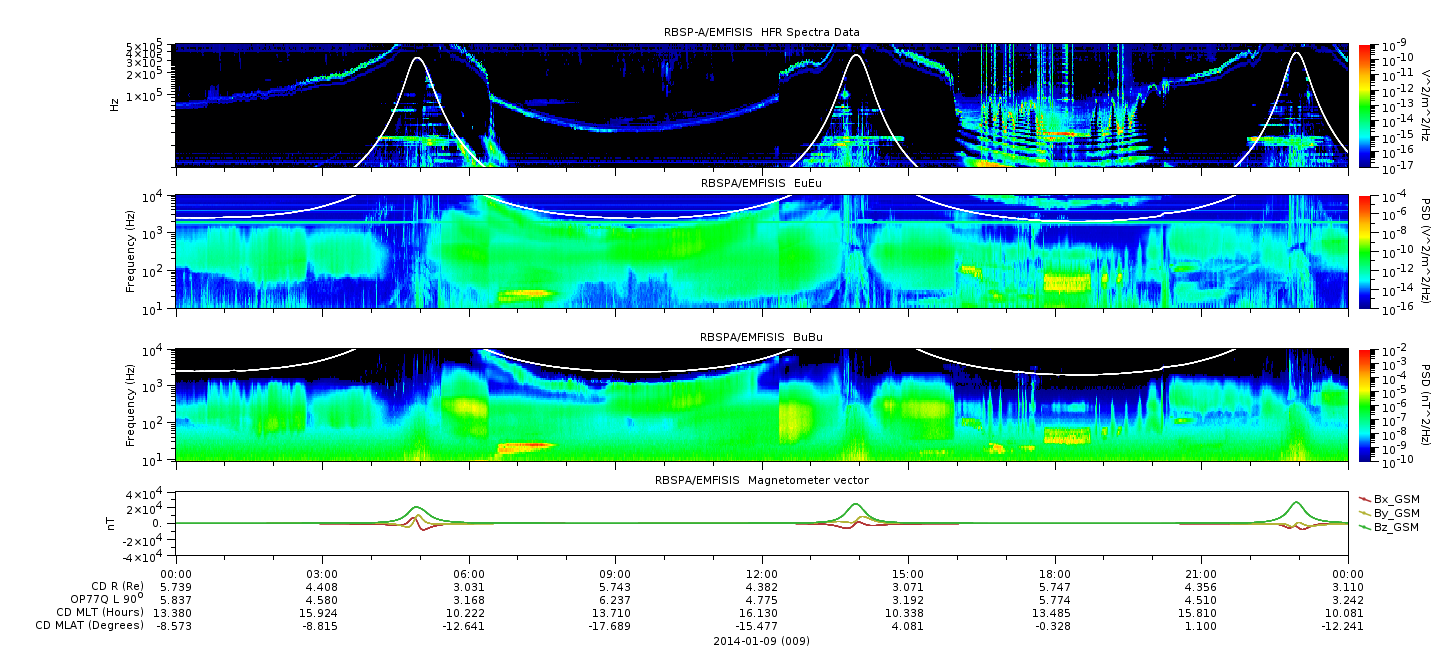Select the Bz_GSM legend entry
Screen dimensions: 1447x658
[x=1396, y=526]
